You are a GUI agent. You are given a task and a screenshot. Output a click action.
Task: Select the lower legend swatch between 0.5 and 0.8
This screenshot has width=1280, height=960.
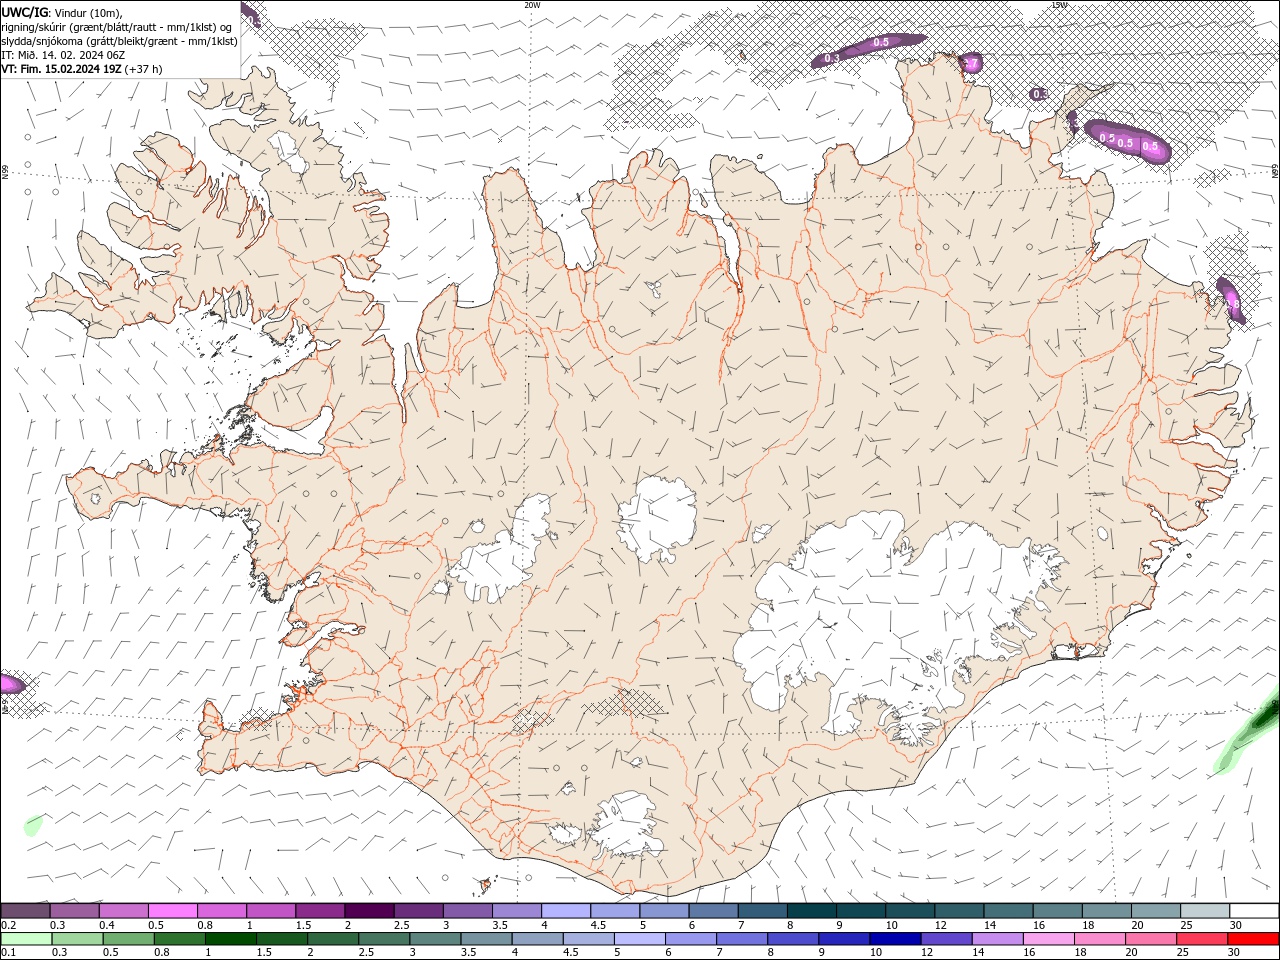128,939
